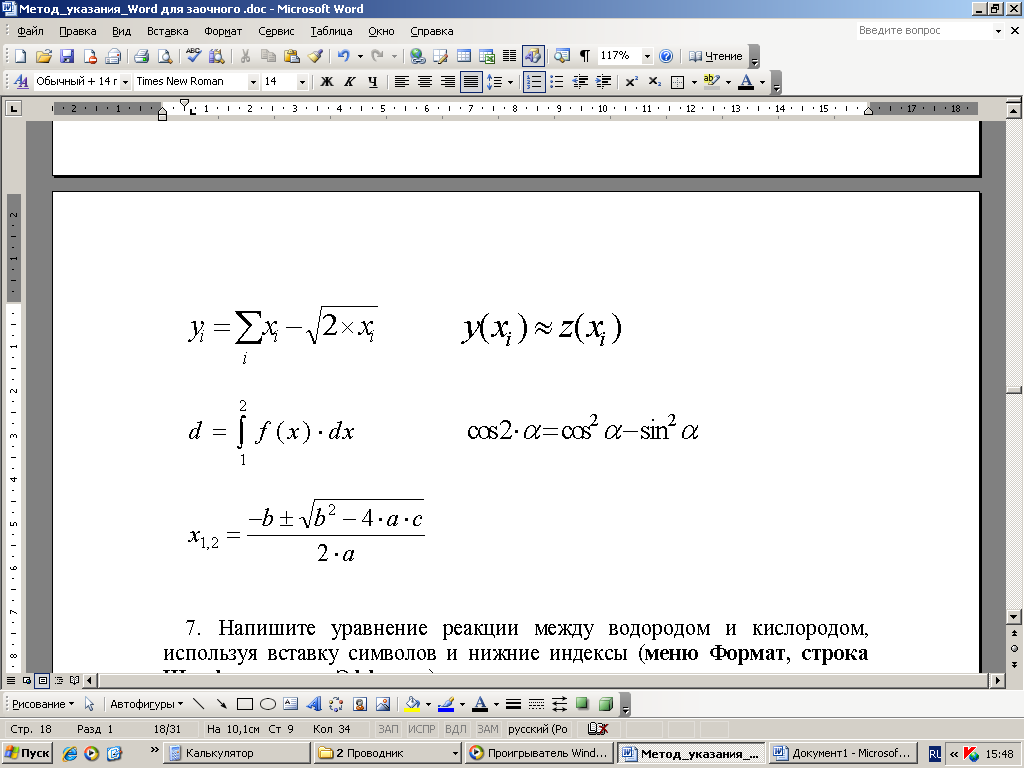This screenshot has height=768, width=1024.
Task: Justify the paragraph text
Action: tap(471, 82)
